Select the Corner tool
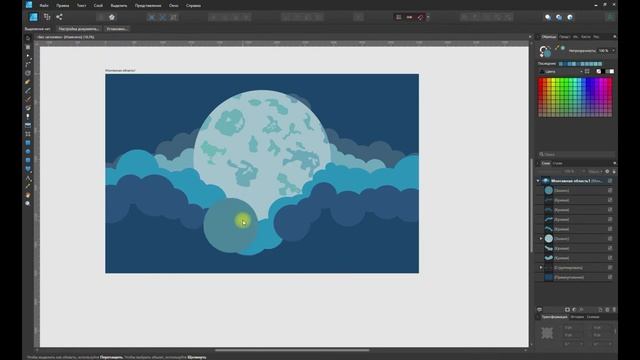640x360 pixels. pos(28,64)
